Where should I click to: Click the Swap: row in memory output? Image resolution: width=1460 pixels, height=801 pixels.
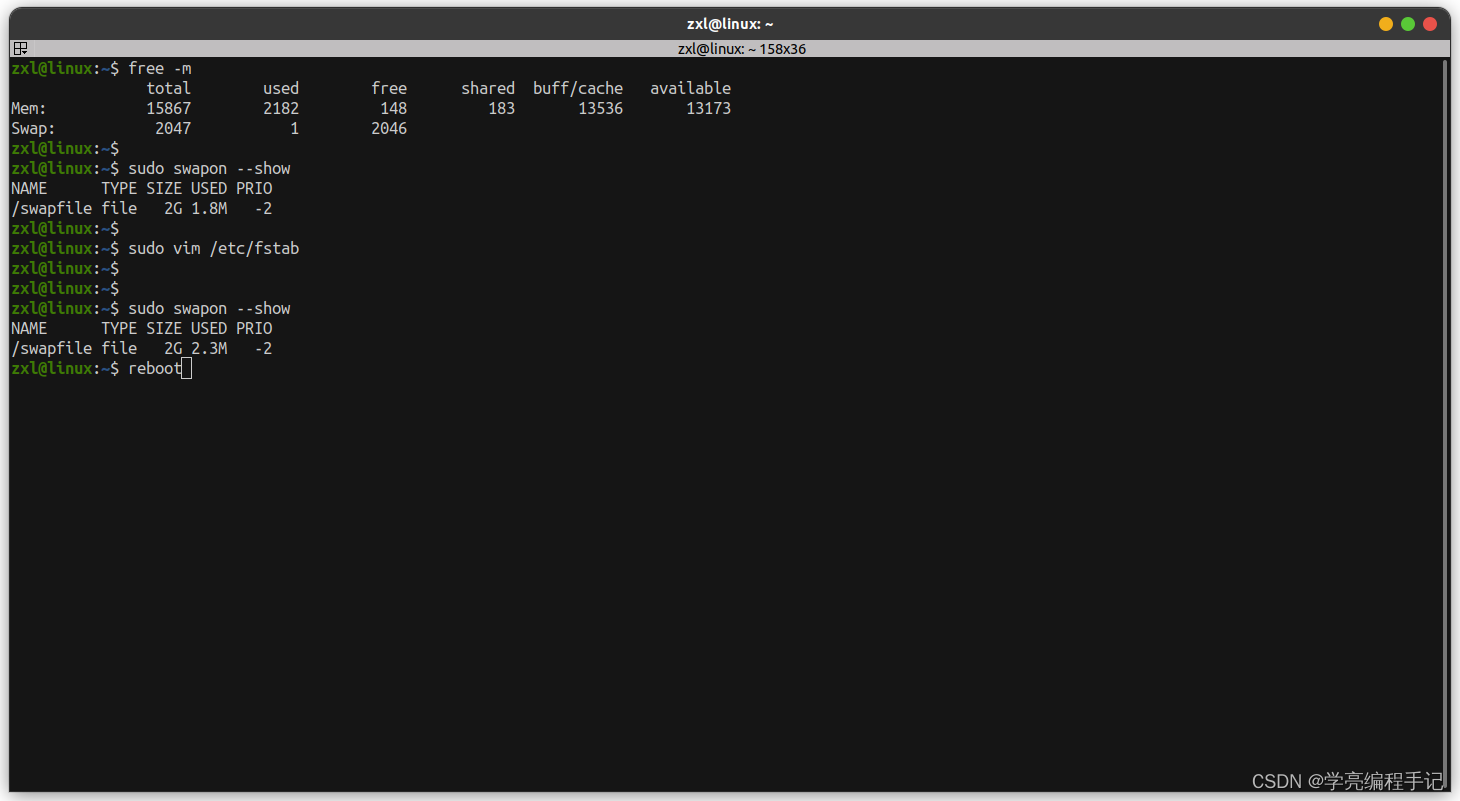tap(31, 128)
